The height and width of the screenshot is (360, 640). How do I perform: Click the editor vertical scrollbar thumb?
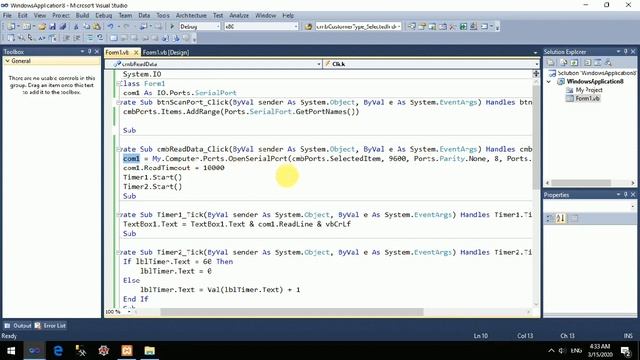click(x=536, y=137)
